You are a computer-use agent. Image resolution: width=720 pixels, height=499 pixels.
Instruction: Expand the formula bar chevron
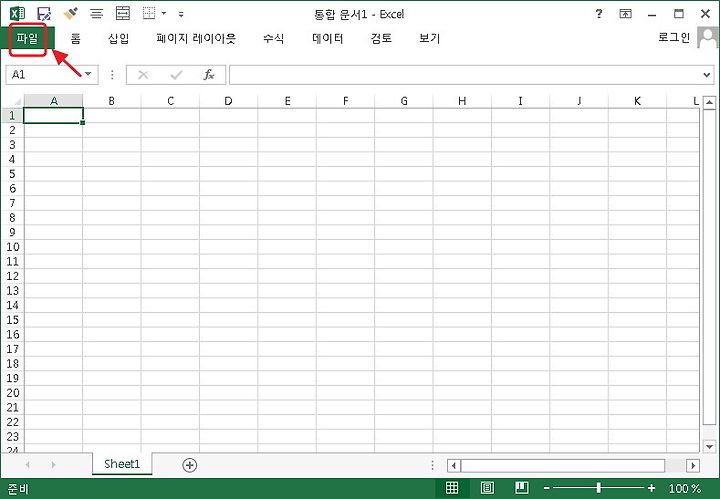707,75
